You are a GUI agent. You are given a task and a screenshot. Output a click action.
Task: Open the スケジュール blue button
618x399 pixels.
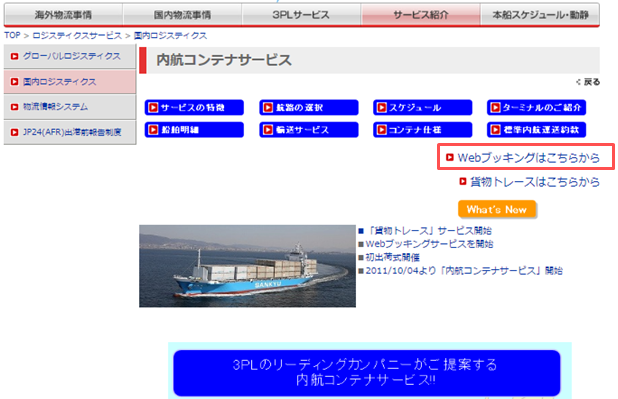click(x=422, y=107)
